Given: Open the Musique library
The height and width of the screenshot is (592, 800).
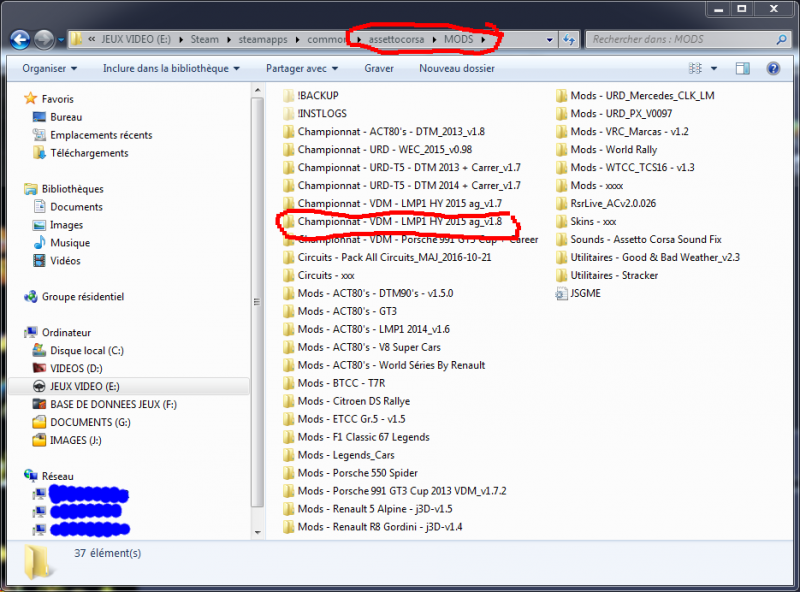Looking at the screenshot, I should click(70, 243).
